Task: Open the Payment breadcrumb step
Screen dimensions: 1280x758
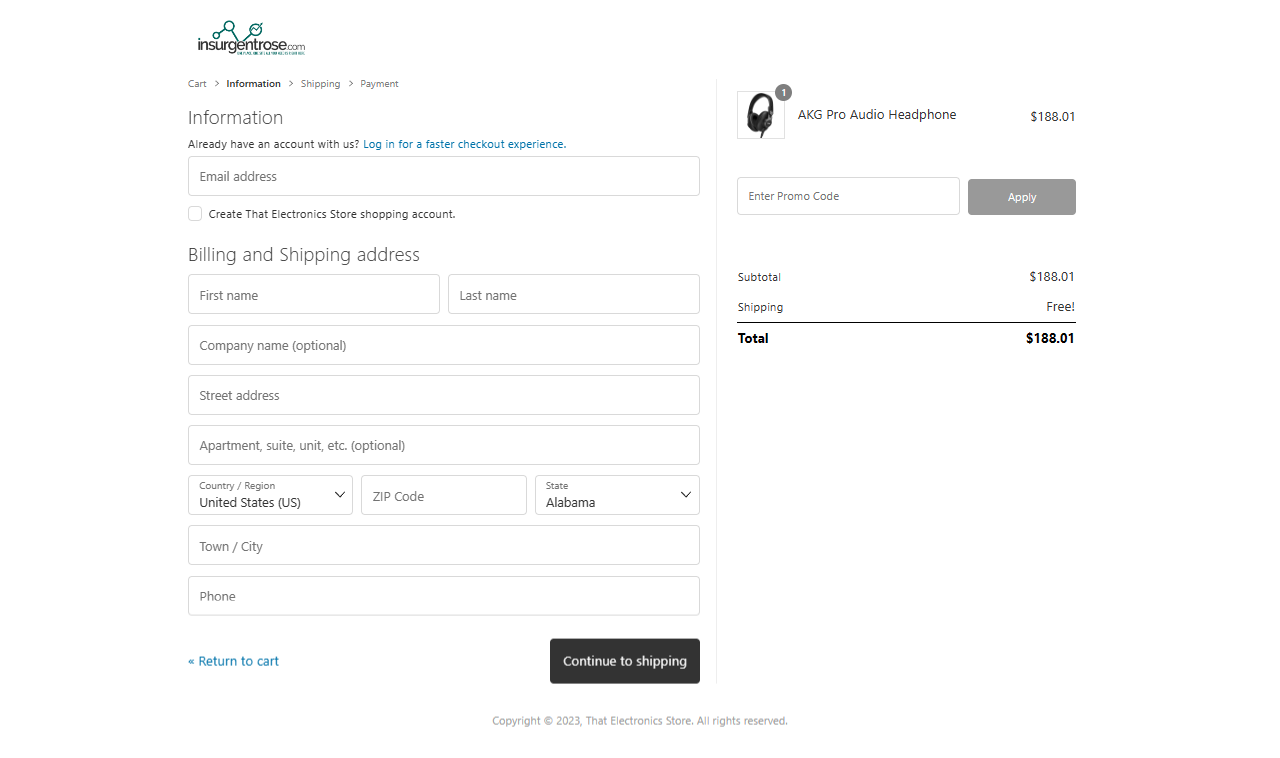Action: (x=379, y=84)
